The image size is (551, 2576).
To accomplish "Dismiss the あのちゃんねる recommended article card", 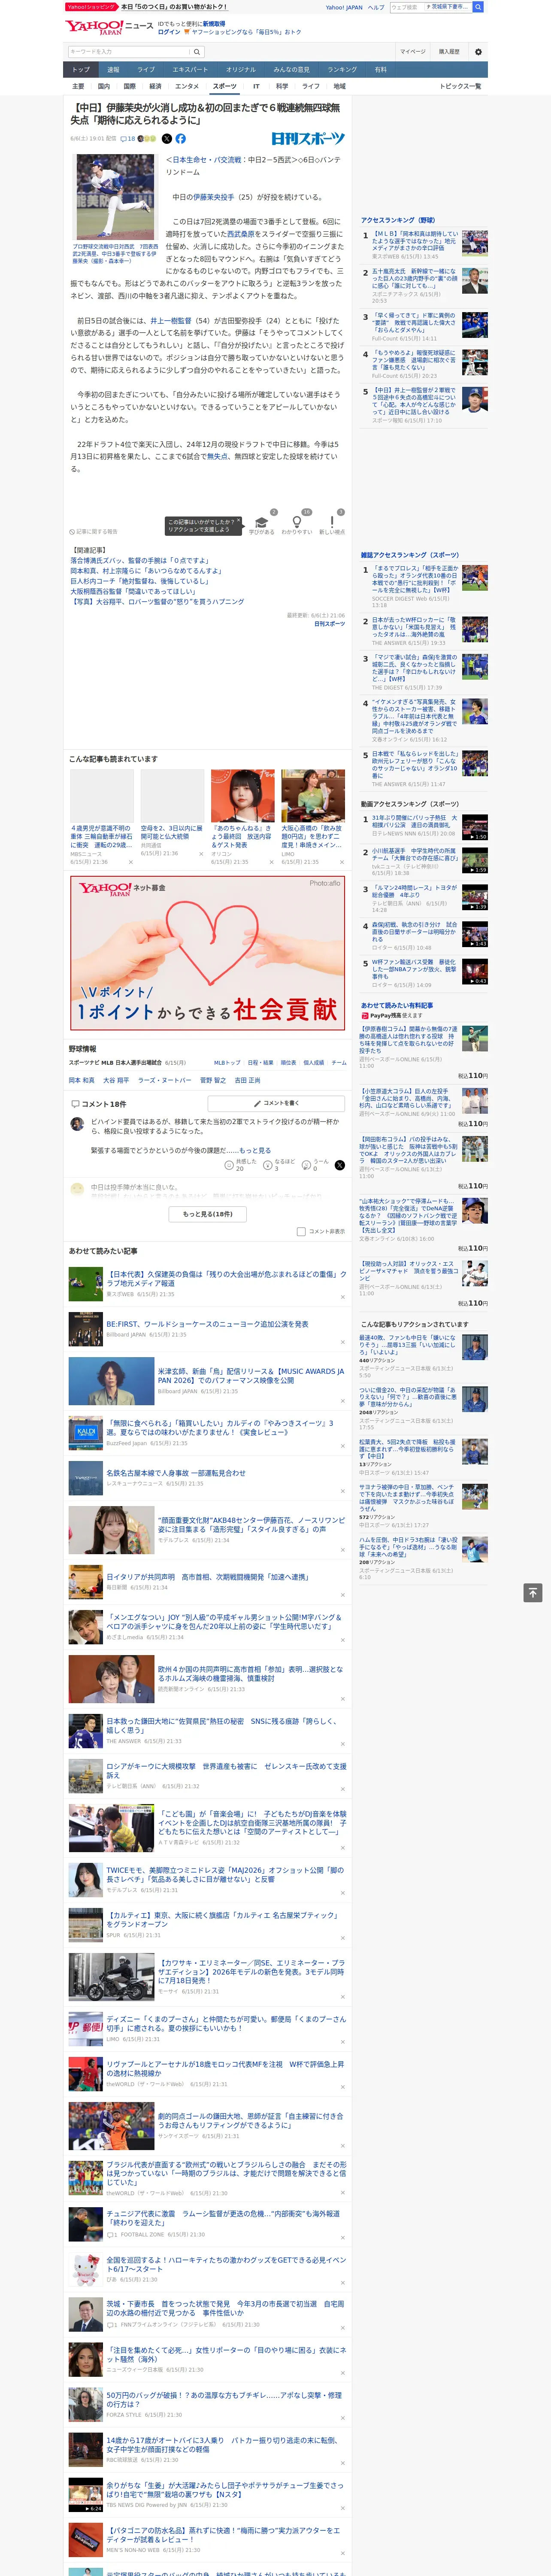I will (272, 862).
